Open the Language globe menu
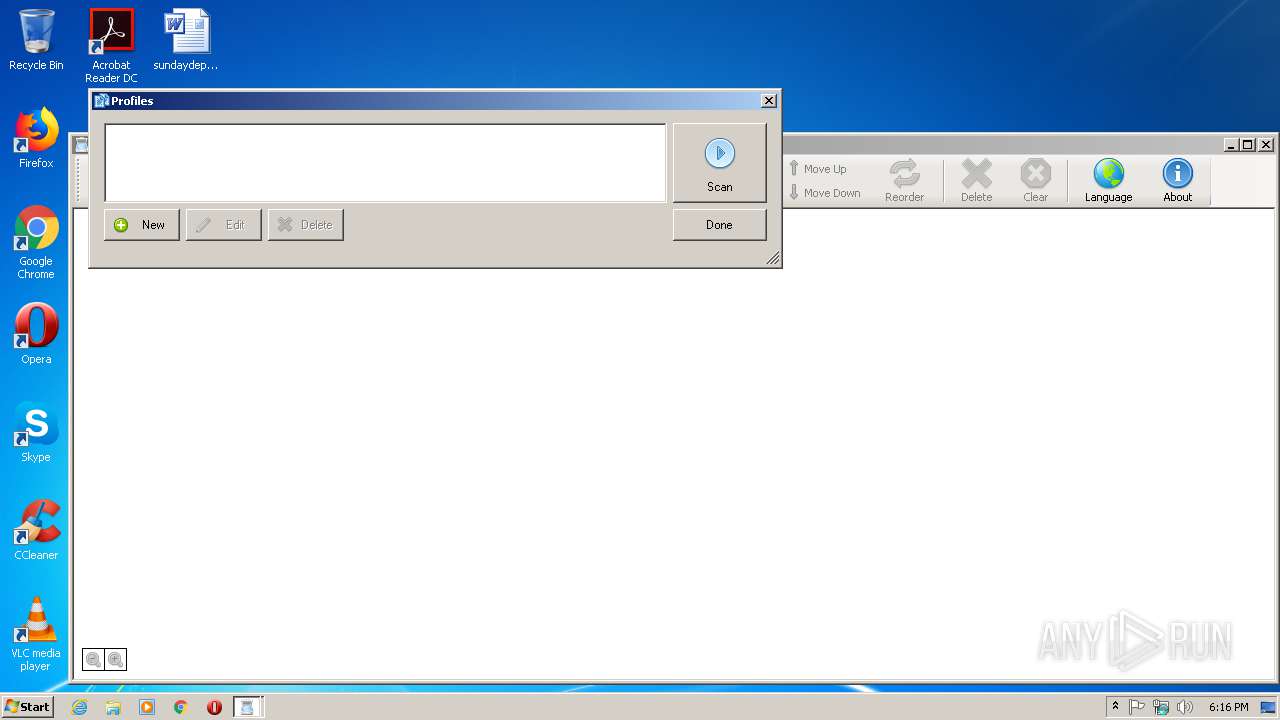 (1108, 181)
